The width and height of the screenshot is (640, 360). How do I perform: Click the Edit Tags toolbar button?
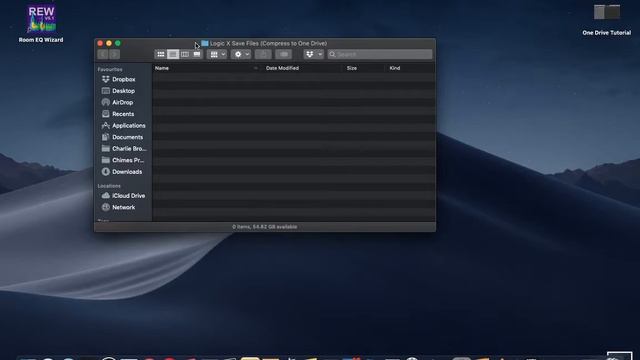pyautogui.click(x=284, y=54)
